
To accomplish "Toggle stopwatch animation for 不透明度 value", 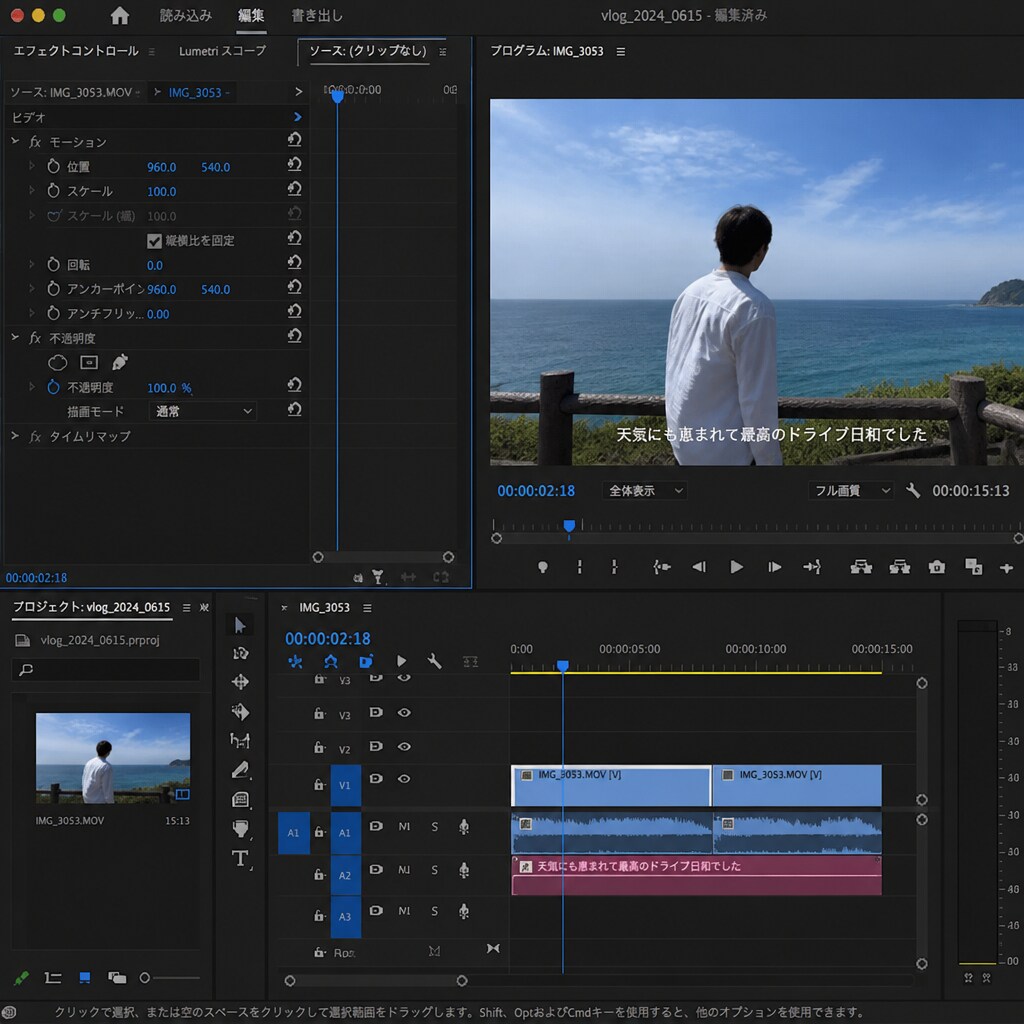I will click(x=54, y=387).
